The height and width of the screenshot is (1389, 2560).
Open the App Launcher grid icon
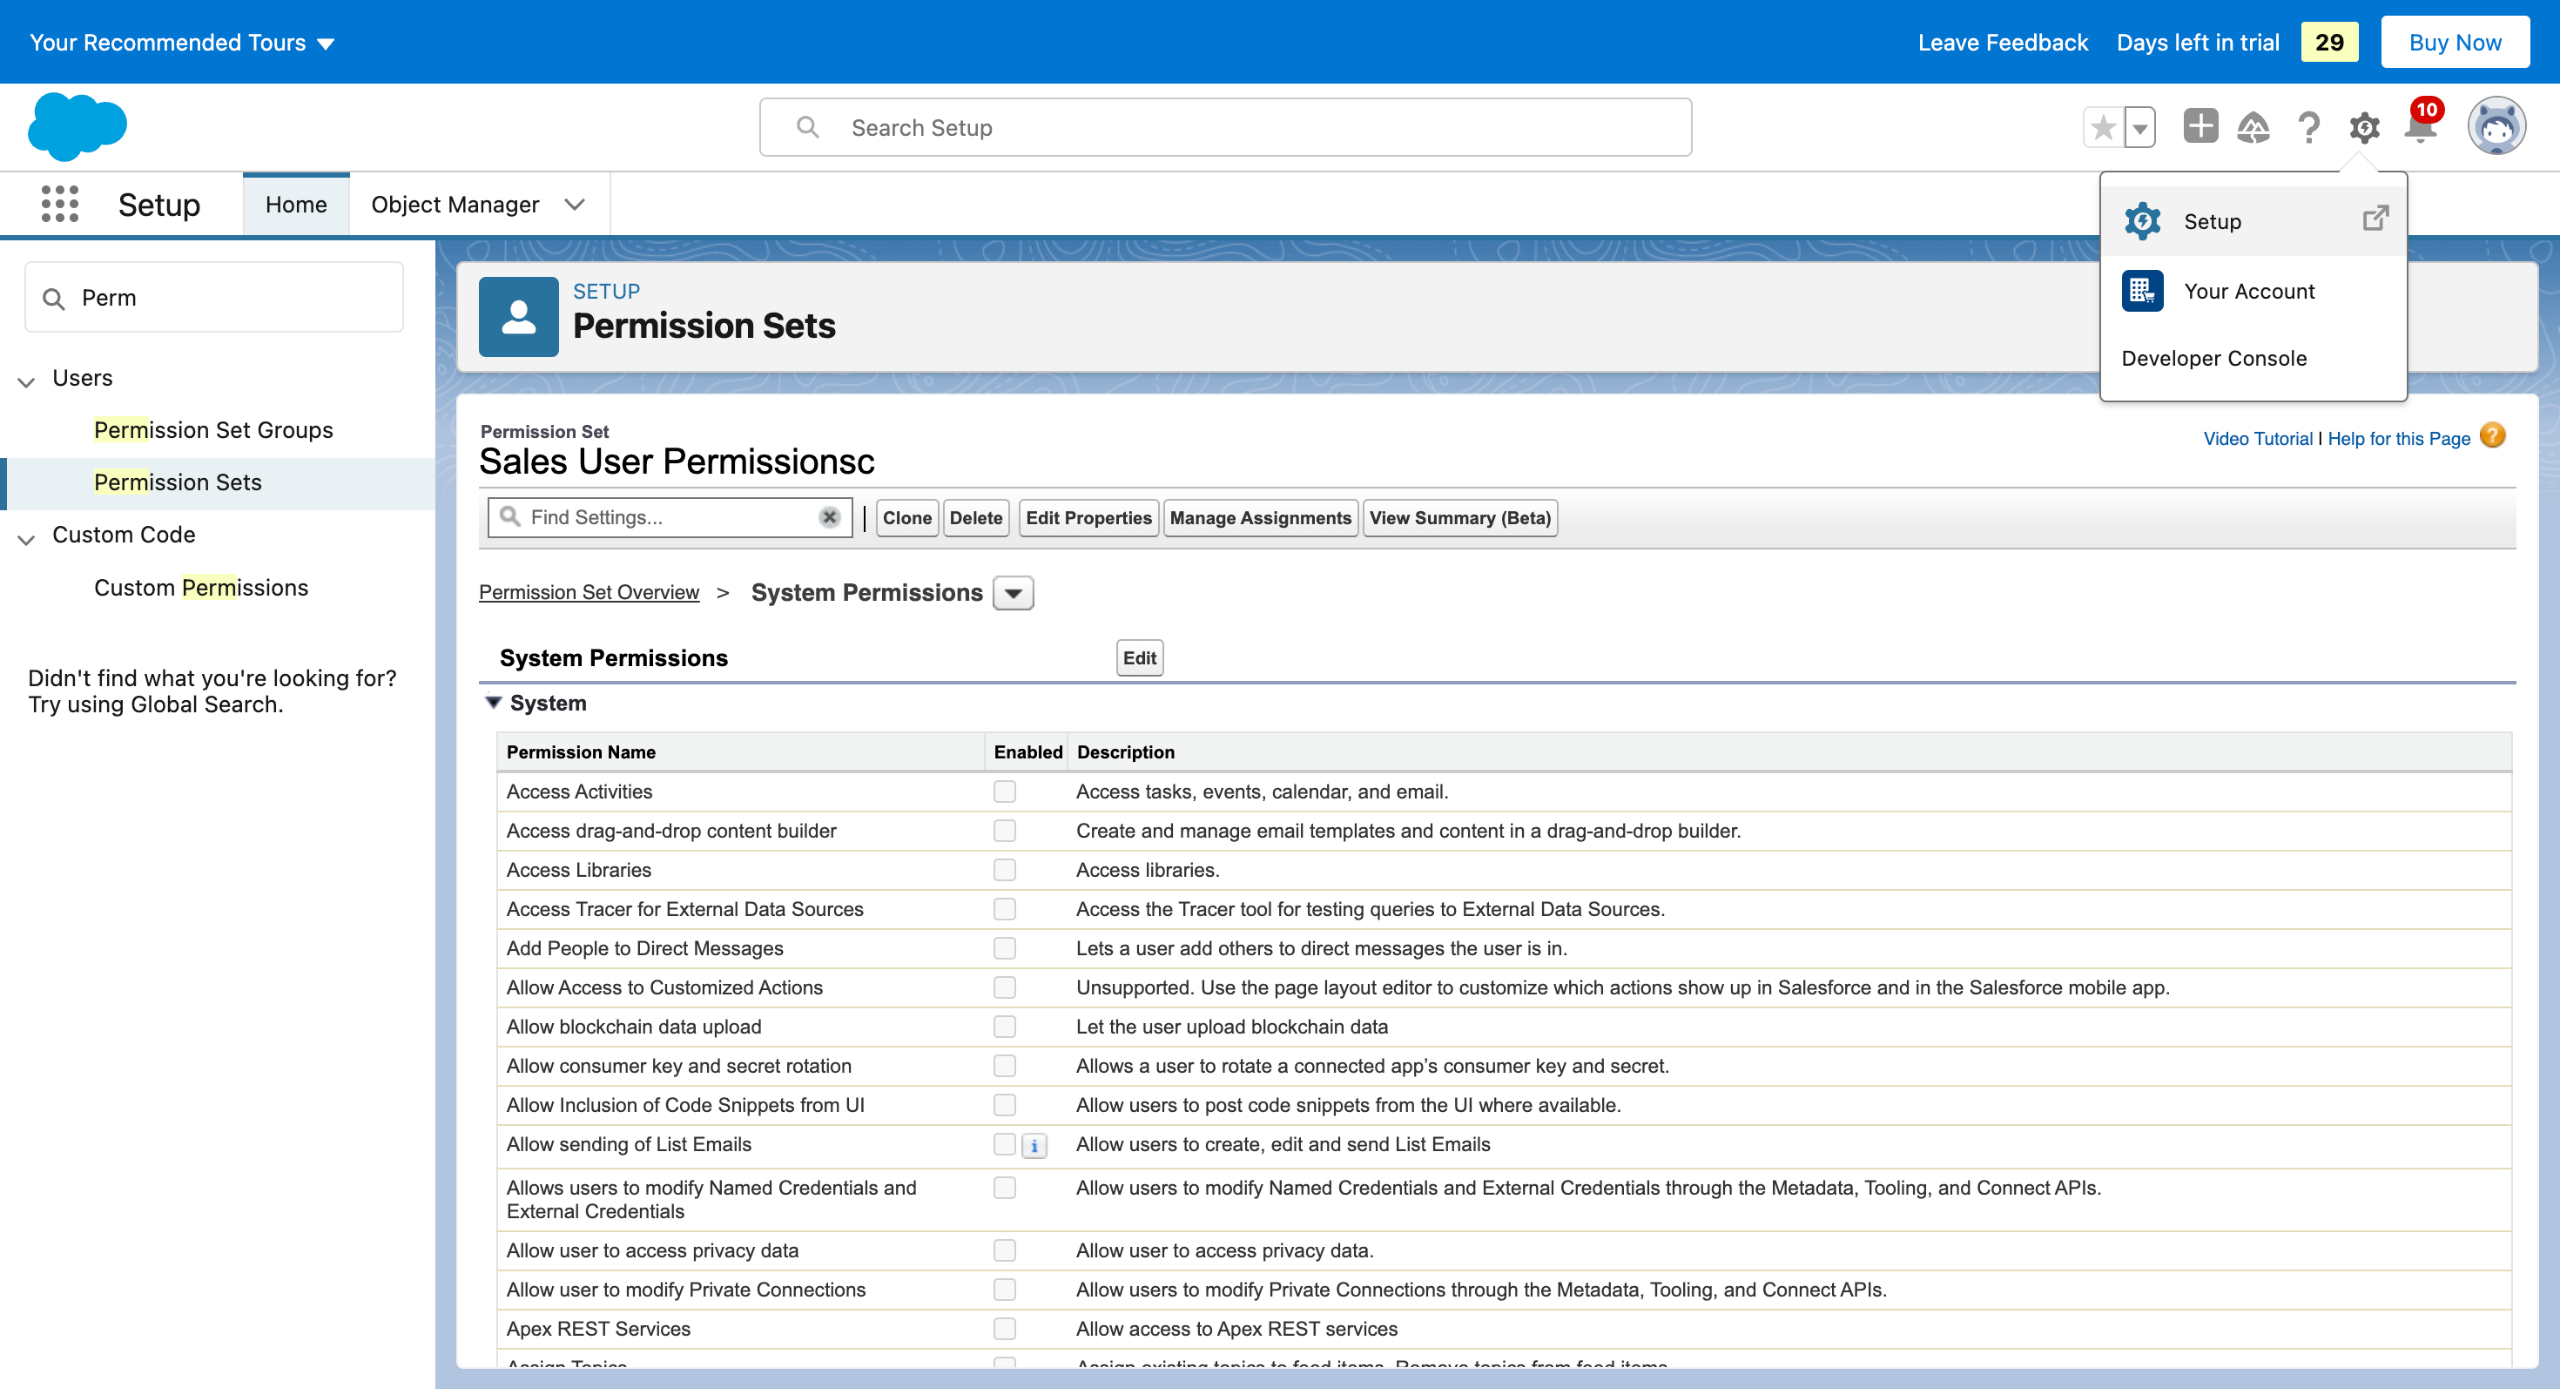60,204
